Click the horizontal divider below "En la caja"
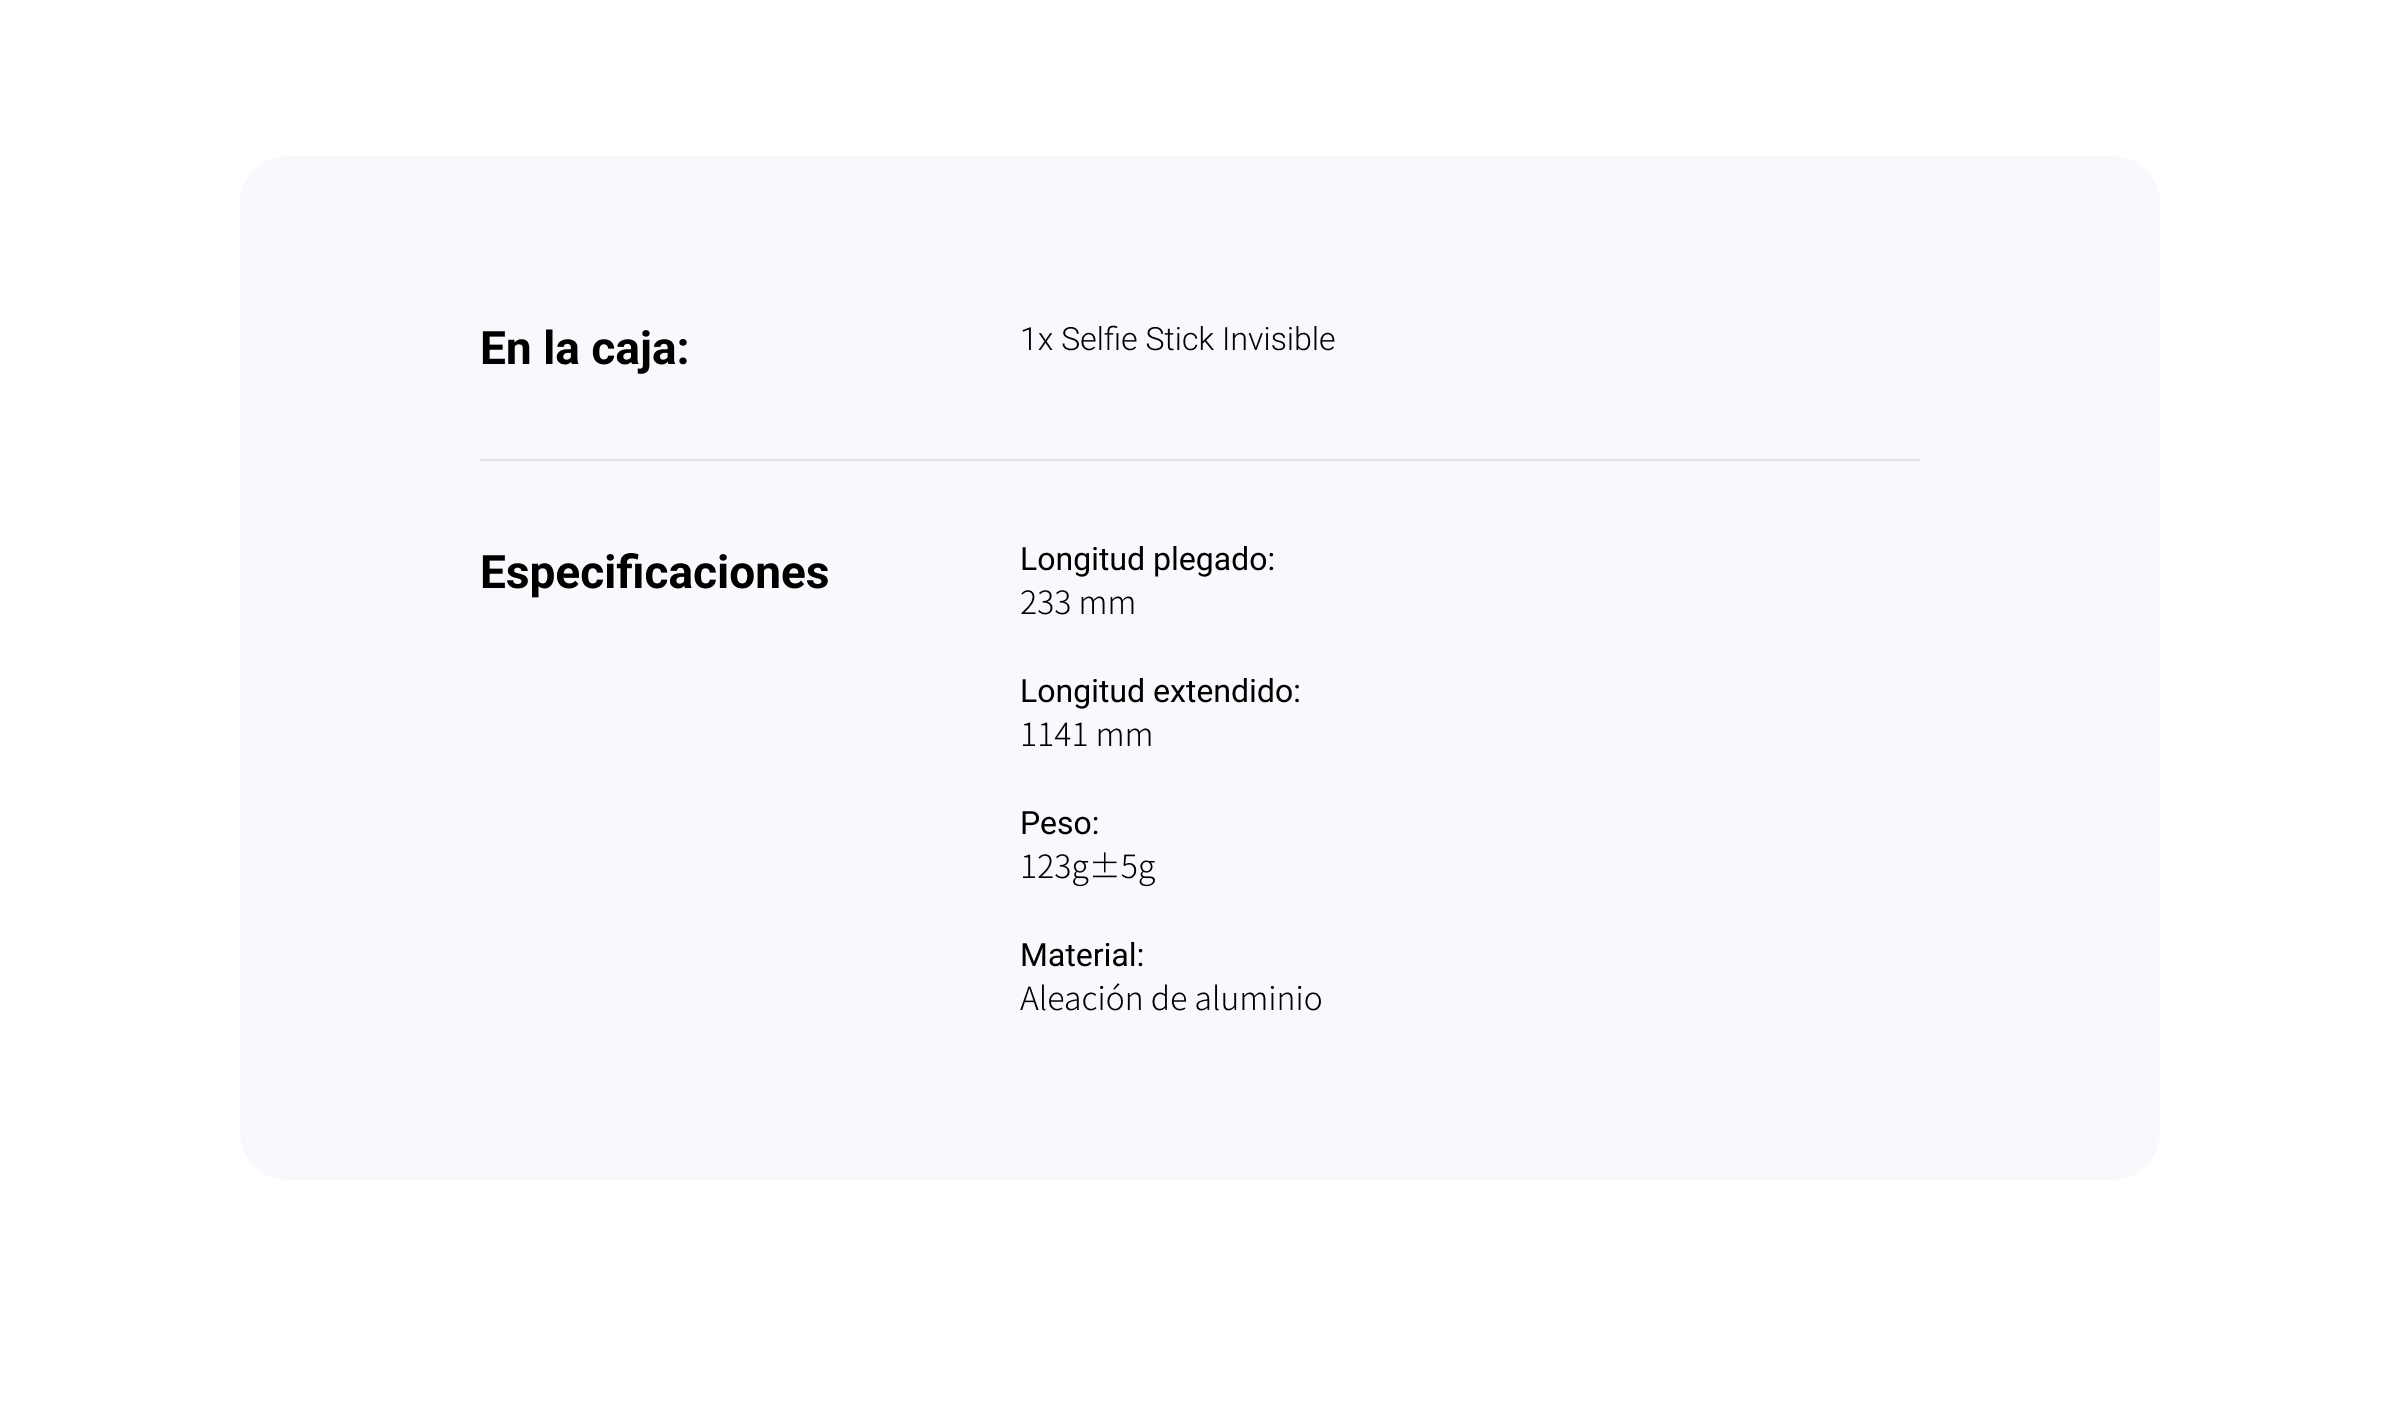 pyautogui.click(x=1199, y=460)
